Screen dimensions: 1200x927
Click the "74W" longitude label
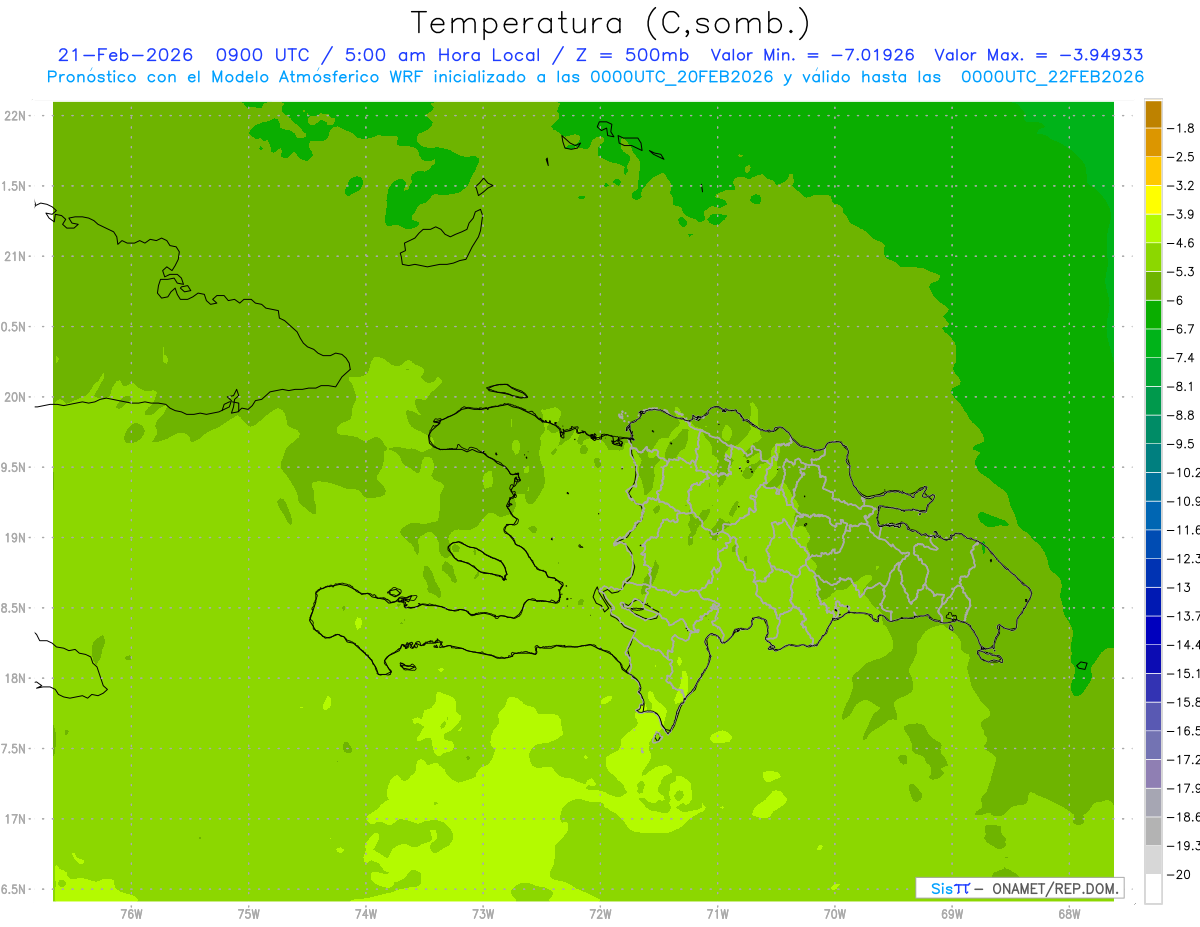click(366, 913)
